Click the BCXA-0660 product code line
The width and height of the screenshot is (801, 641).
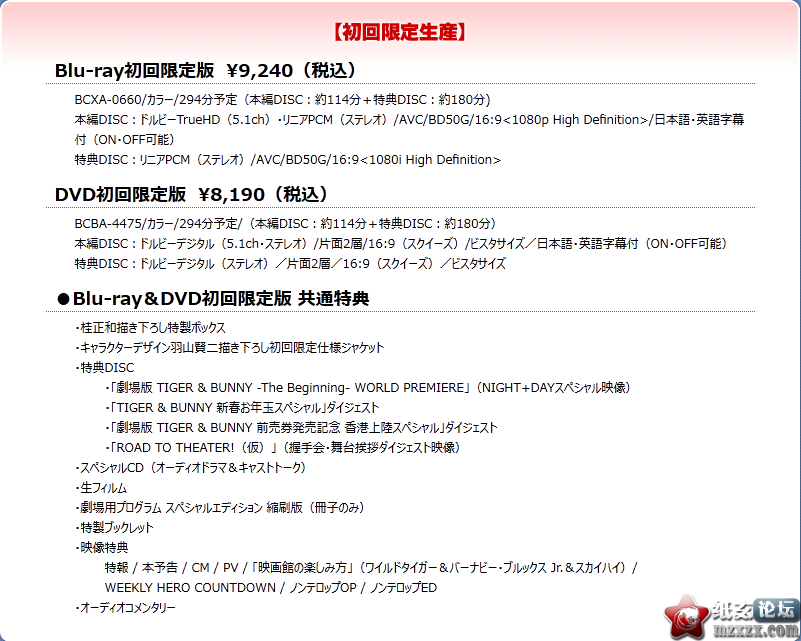(x=282, y=100)
